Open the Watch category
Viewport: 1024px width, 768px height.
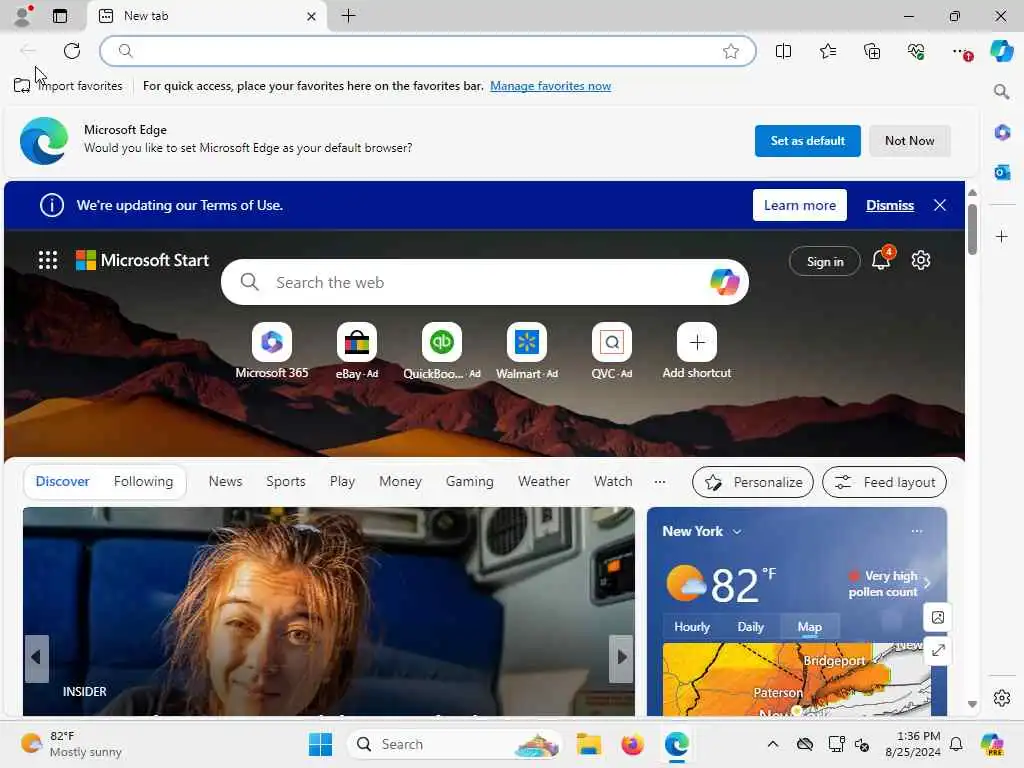[613, 481]
